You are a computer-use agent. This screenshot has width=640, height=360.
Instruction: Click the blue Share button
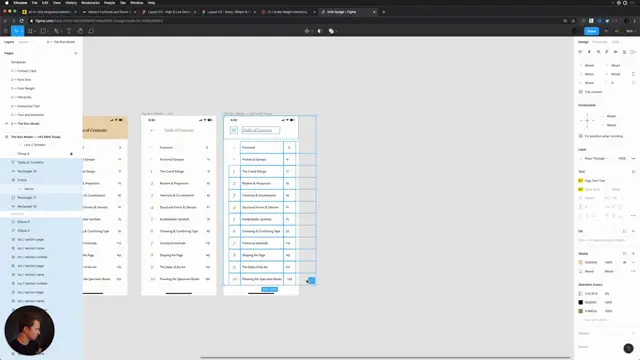(591, 31)
